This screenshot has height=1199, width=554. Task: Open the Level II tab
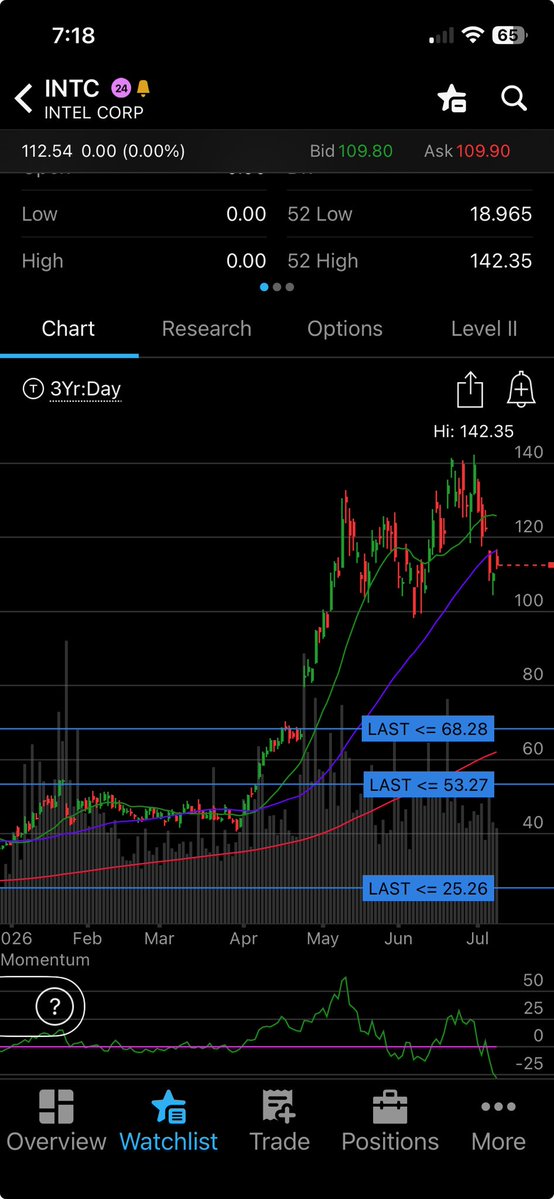484,329
